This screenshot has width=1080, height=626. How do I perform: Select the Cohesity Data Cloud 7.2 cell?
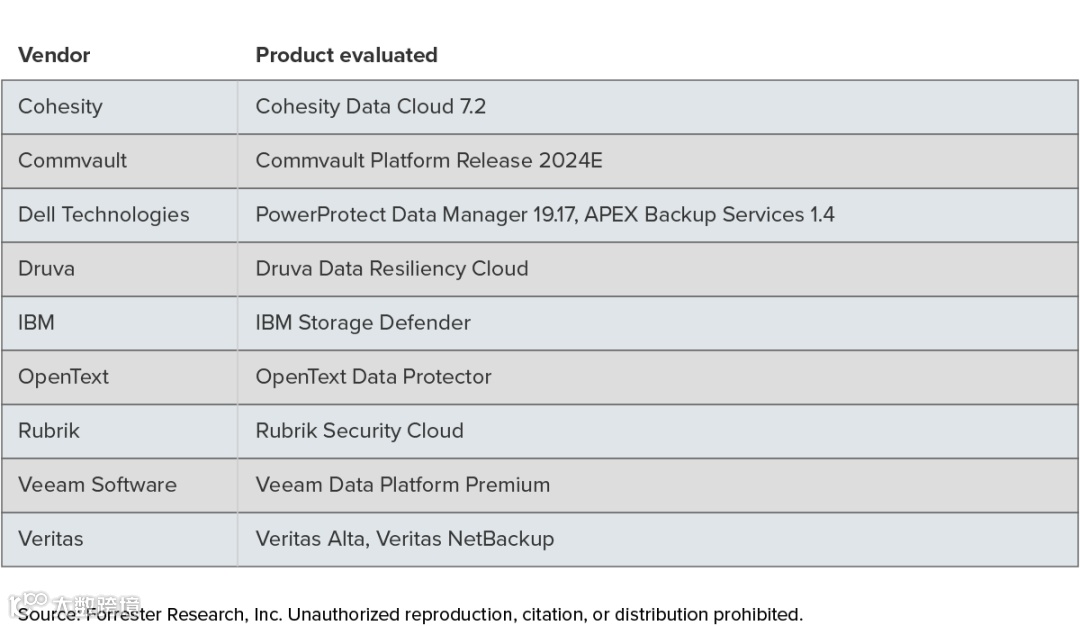tap(371, 107)
